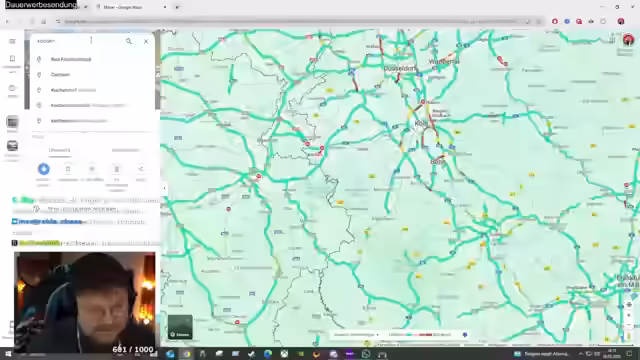The image size is (640, 360).
Task: Open the Übersicht tab
Action: (59, 150)
